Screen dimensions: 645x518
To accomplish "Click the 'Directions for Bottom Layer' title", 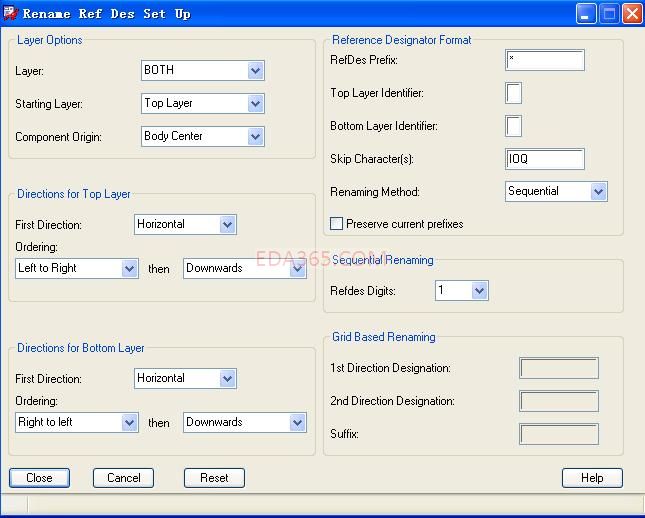I will click(81, 348).
